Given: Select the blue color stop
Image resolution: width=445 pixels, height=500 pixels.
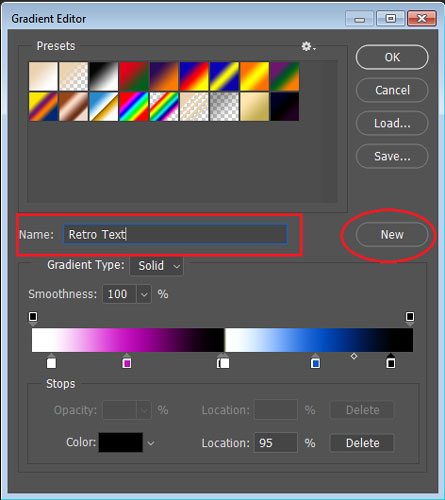Looking at the screenshot, I should click(315, 362).
